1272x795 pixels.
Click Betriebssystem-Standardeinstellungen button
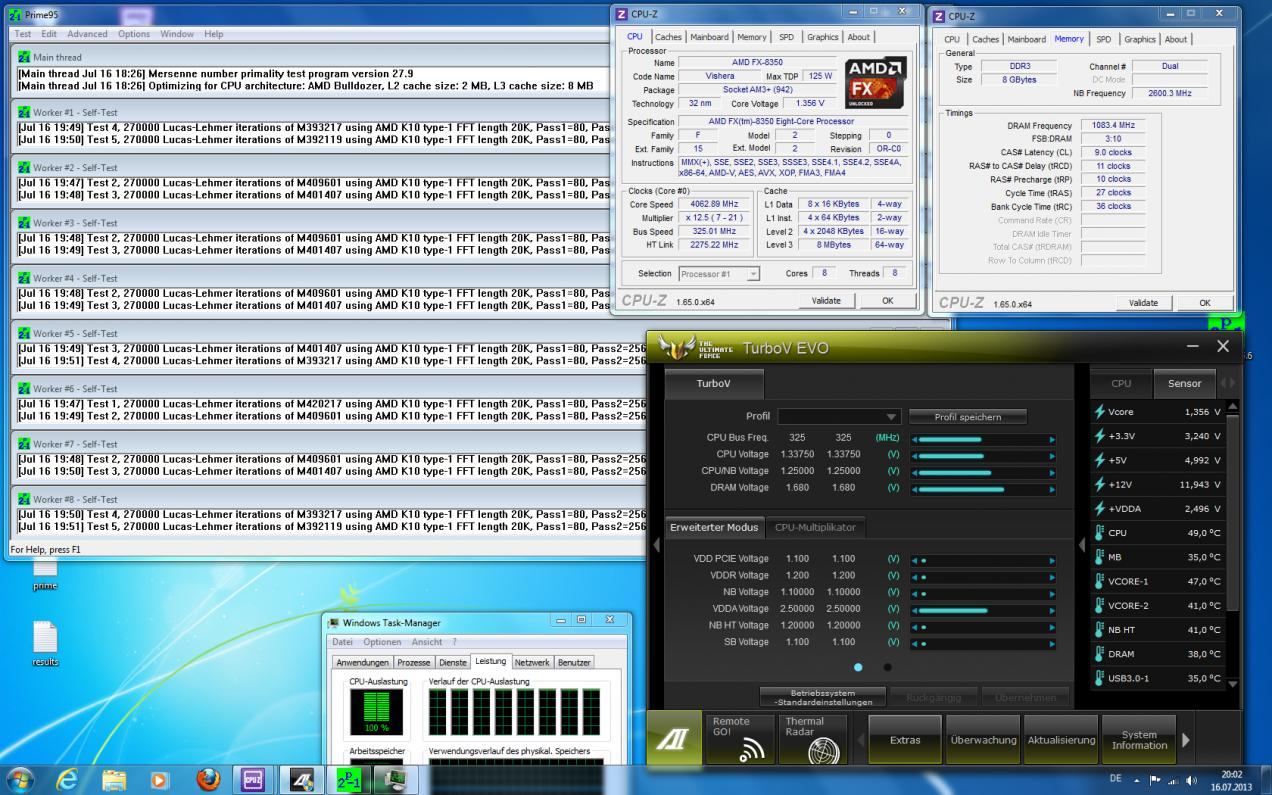point(824,697)
